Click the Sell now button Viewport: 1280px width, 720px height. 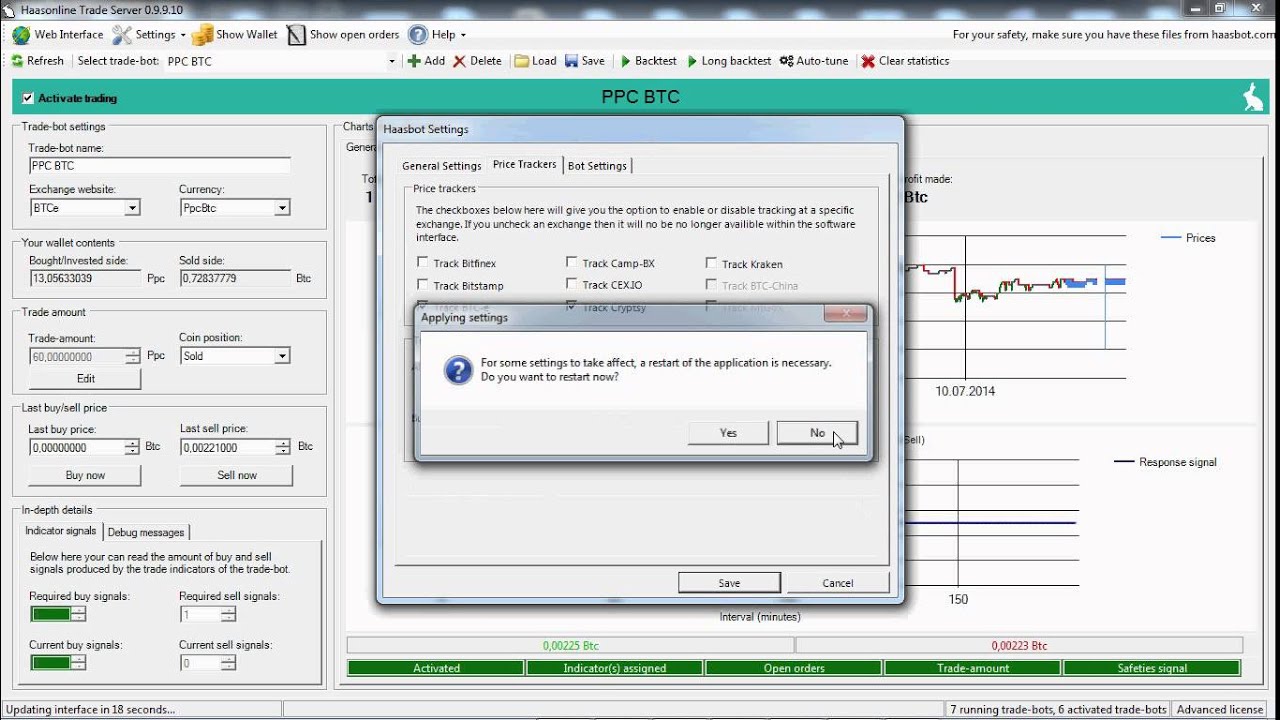point(237,475)
